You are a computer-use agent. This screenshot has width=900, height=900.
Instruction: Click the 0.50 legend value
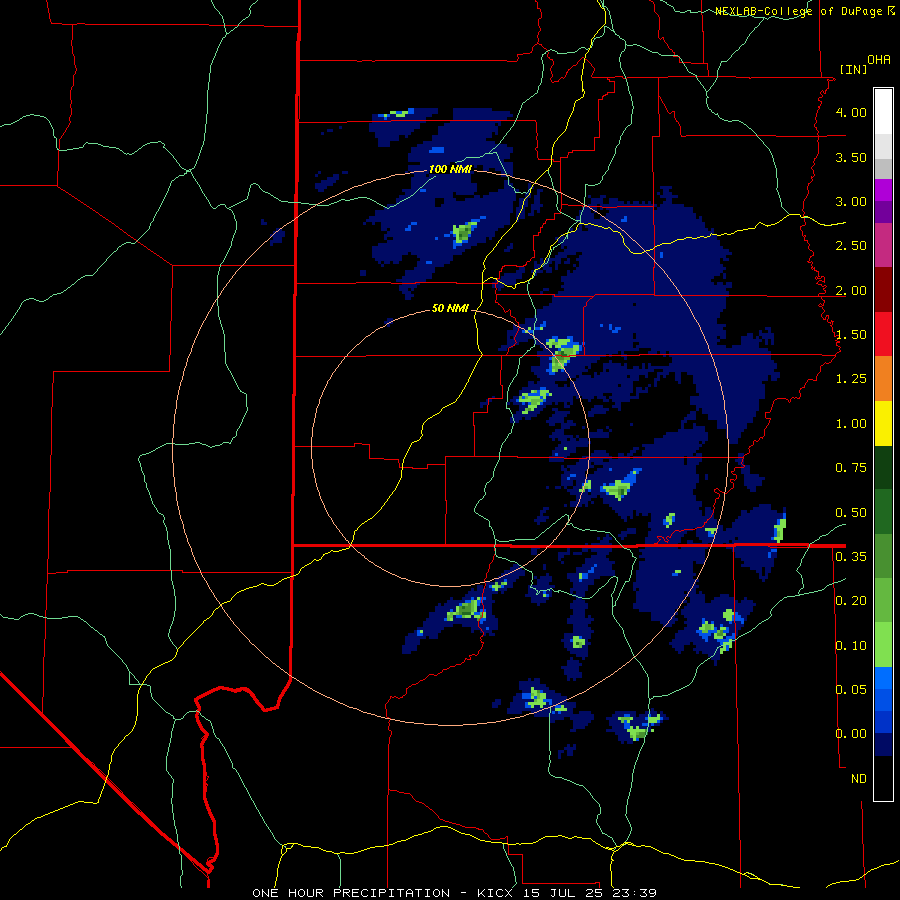851,513
